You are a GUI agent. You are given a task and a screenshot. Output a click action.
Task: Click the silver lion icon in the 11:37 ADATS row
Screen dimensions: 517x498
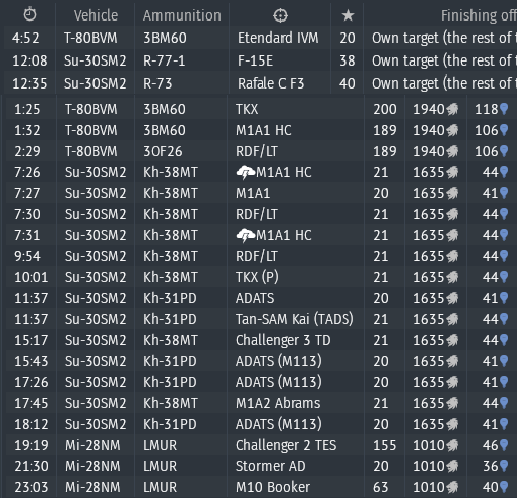pyautogui.click(x=452, y=298)
